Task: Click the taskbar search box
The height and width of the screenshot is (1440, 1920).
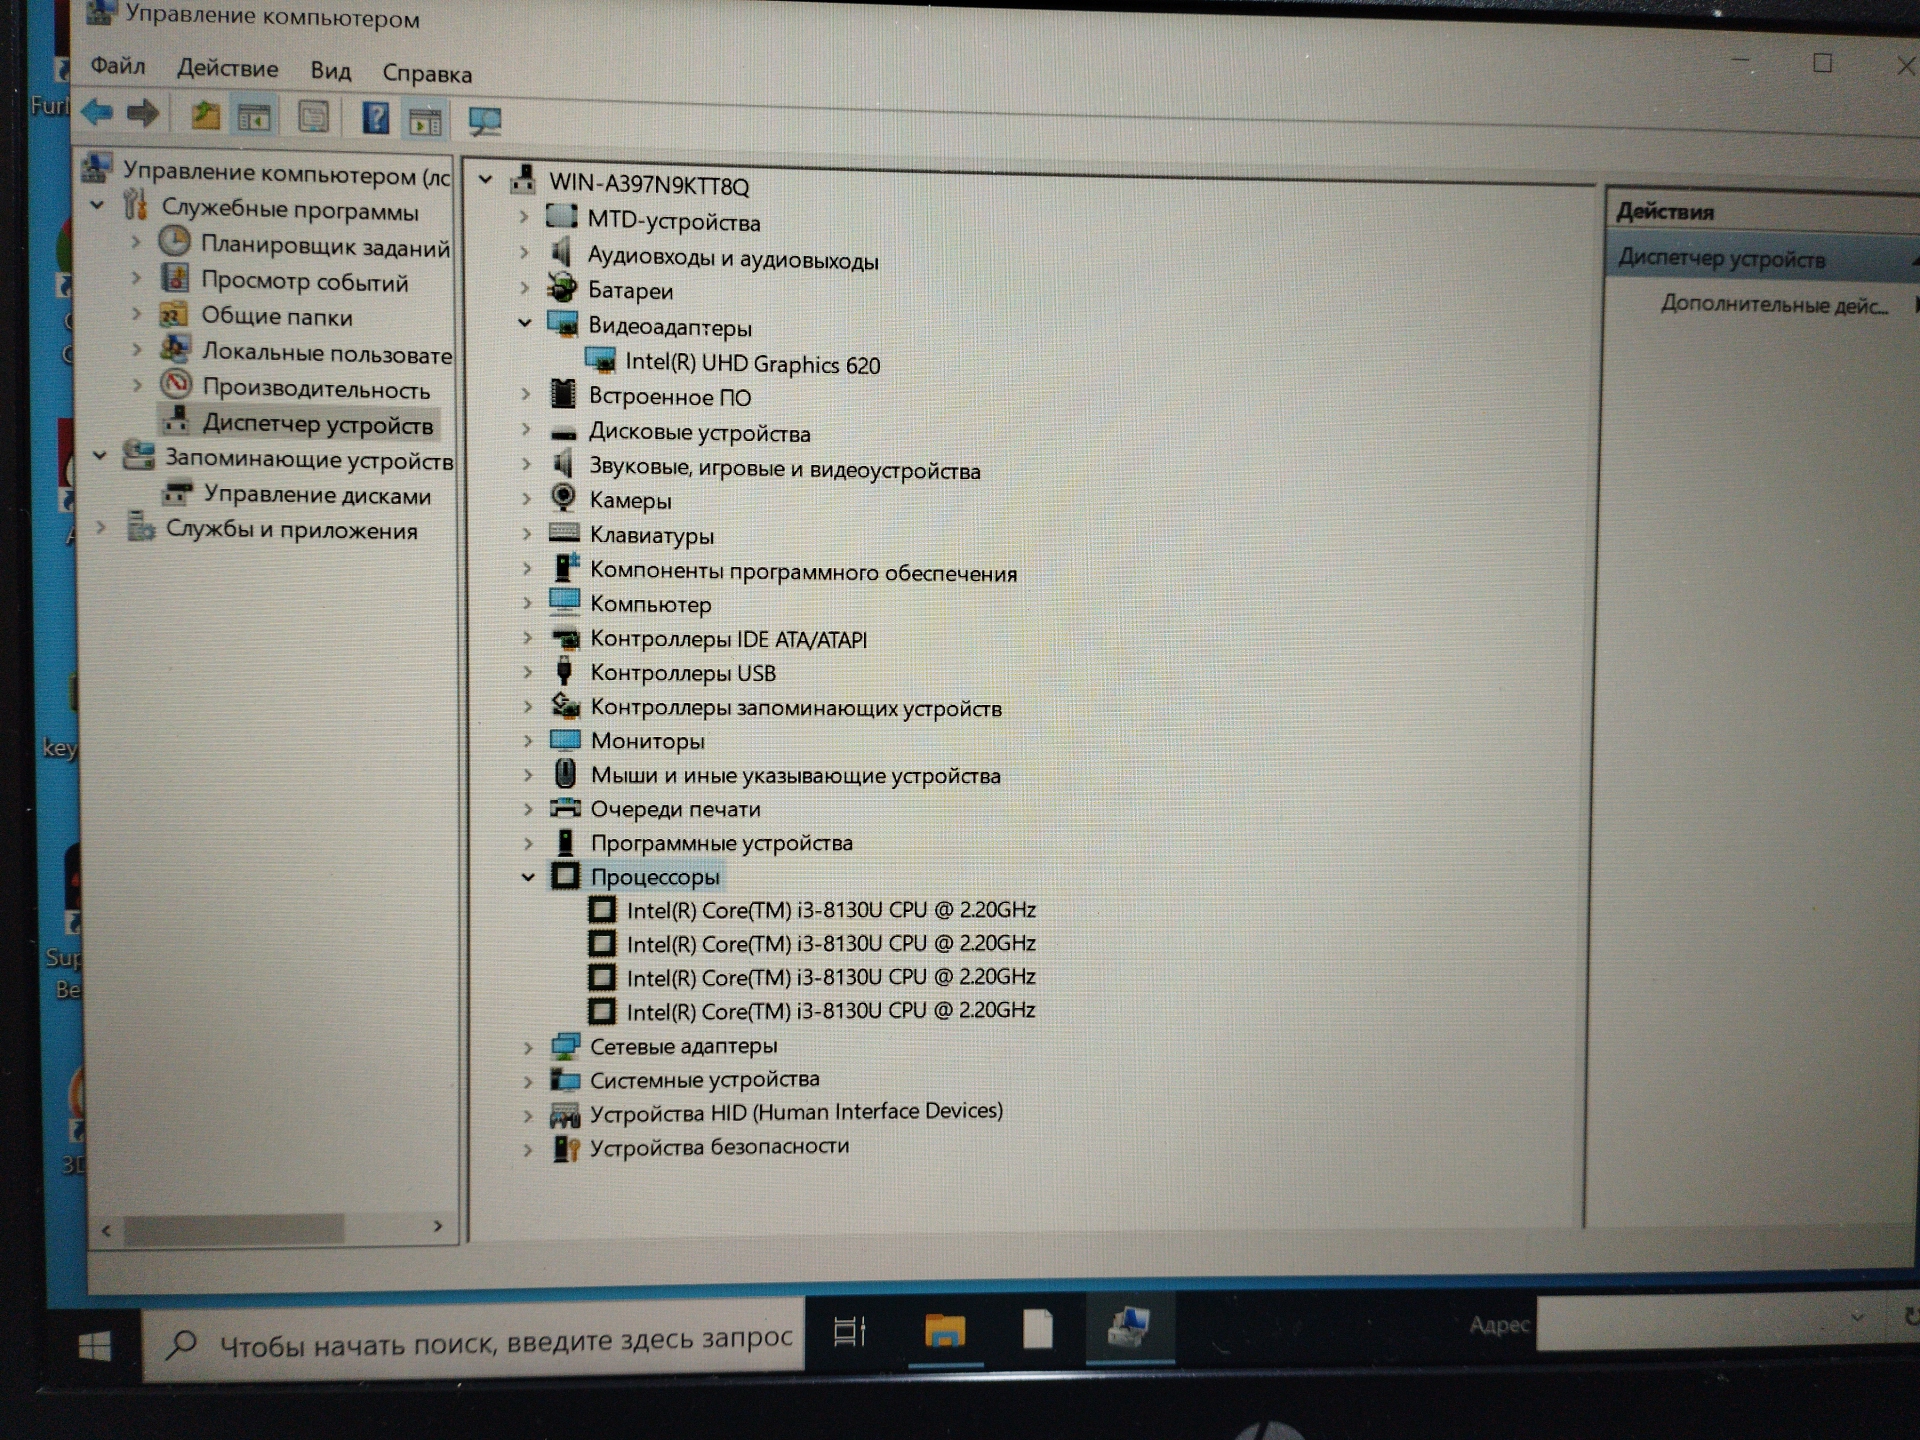Action: (x=475, y=1340)
